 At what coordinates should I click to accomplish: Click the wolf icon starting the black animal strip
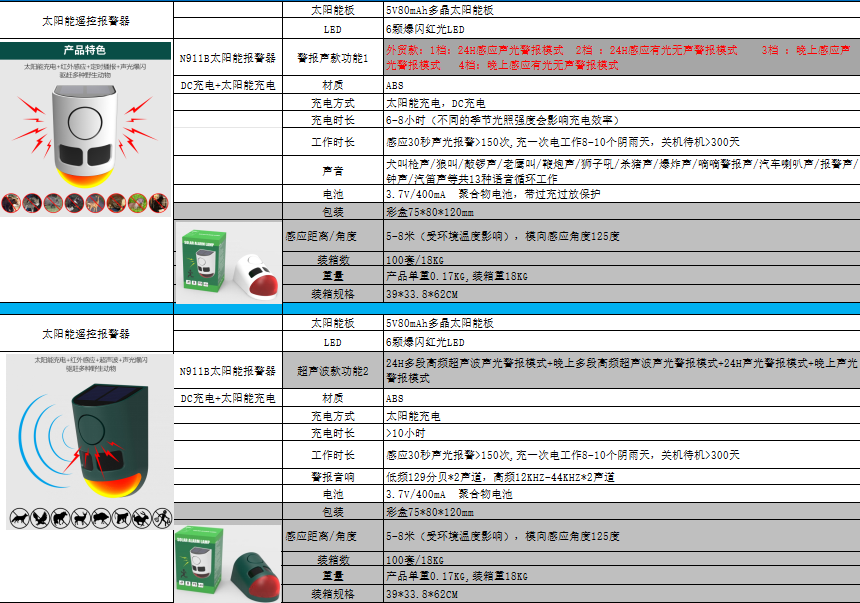click(x=18, y=519)
